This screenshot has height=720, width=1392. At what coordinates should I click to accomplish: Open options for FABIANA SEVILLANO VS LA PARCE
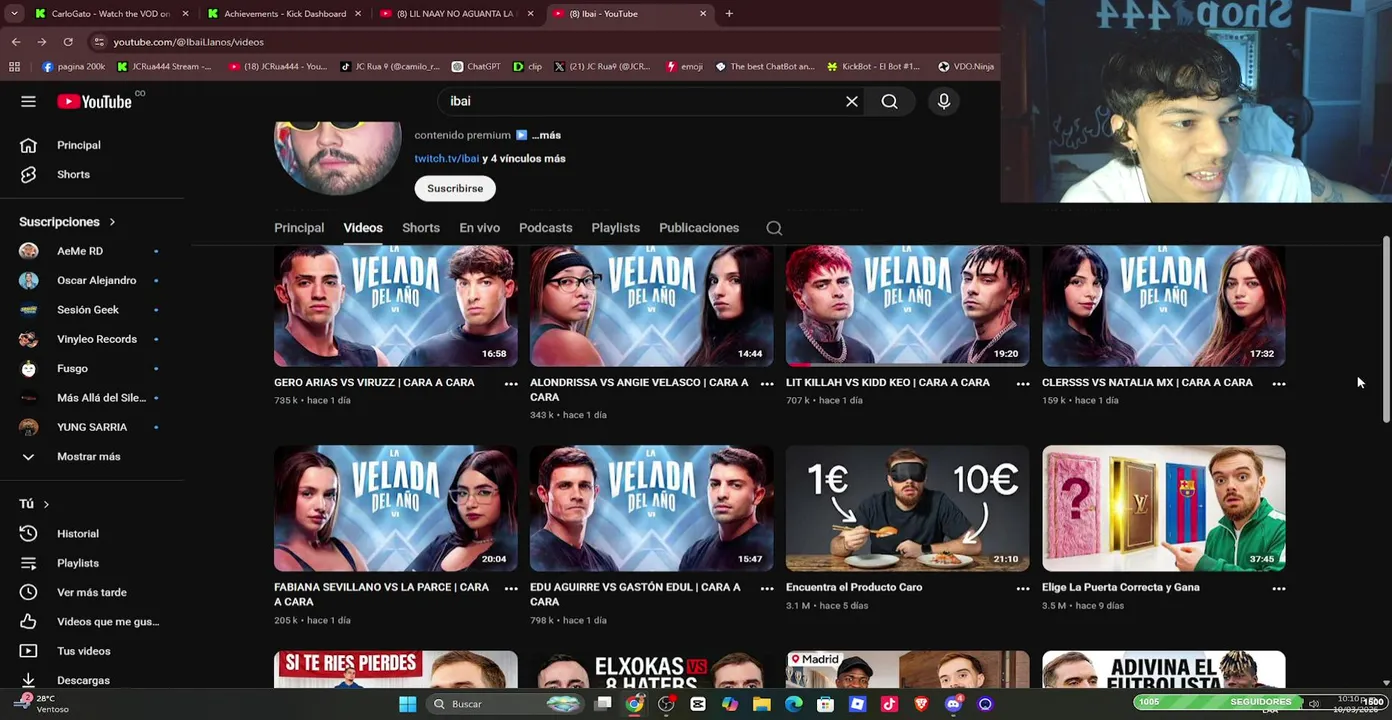(511, 588)
